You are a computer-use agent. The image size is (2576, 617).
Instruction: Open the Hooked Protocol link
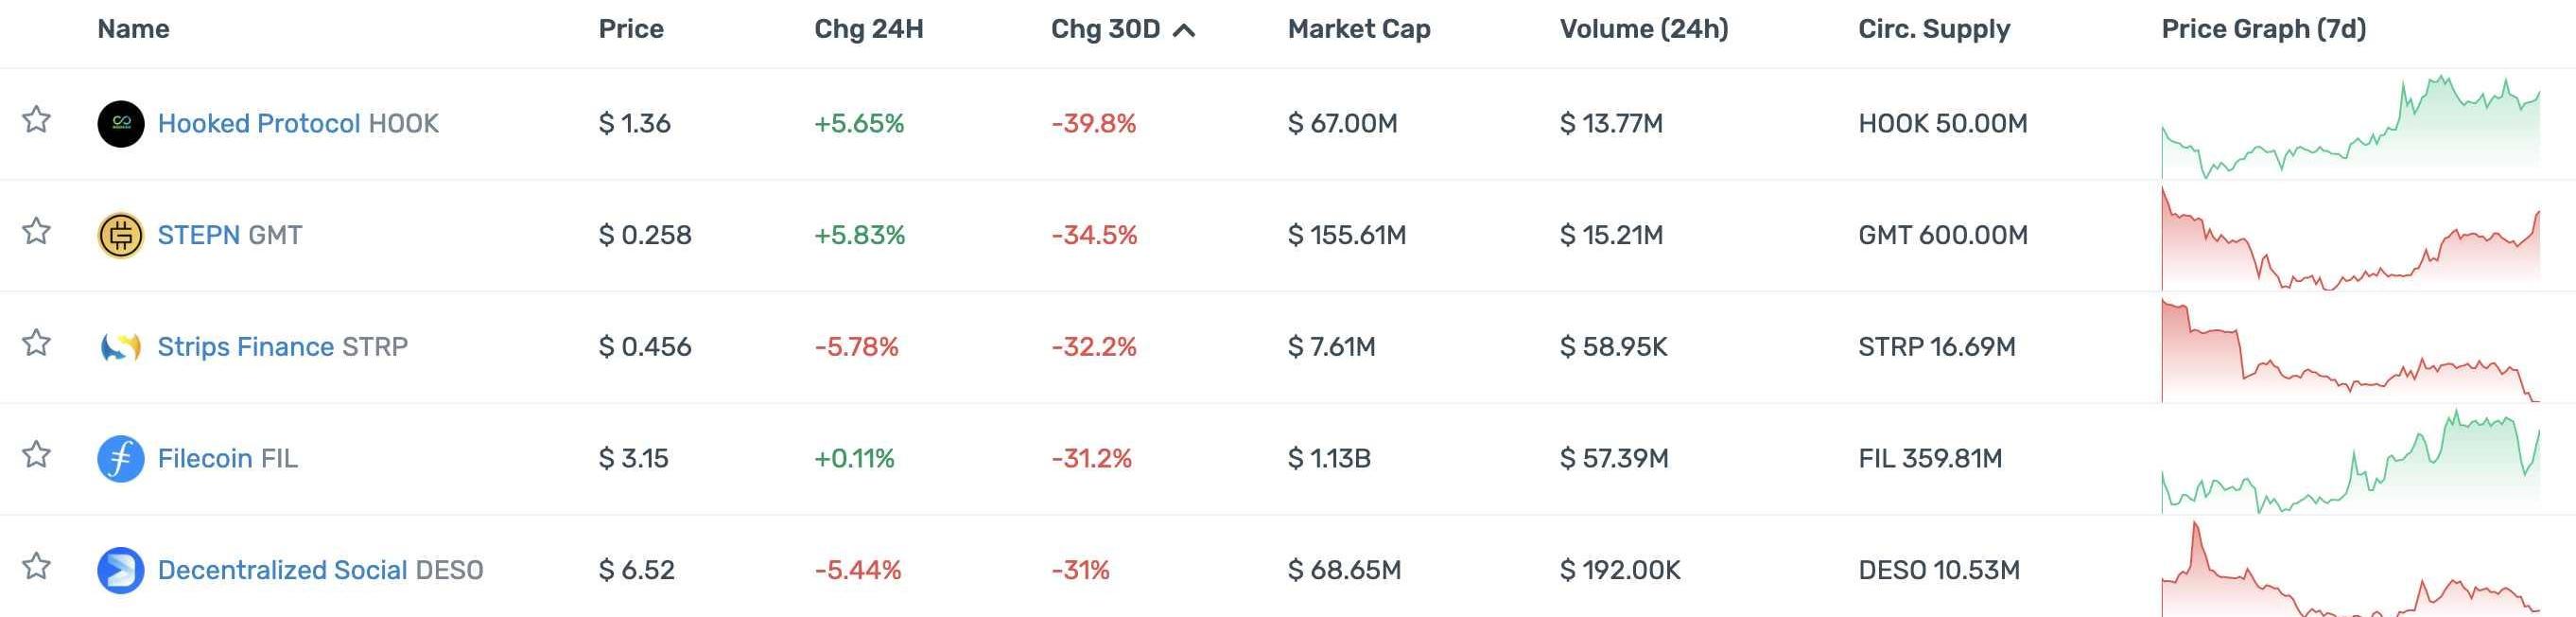pos(258,124)
